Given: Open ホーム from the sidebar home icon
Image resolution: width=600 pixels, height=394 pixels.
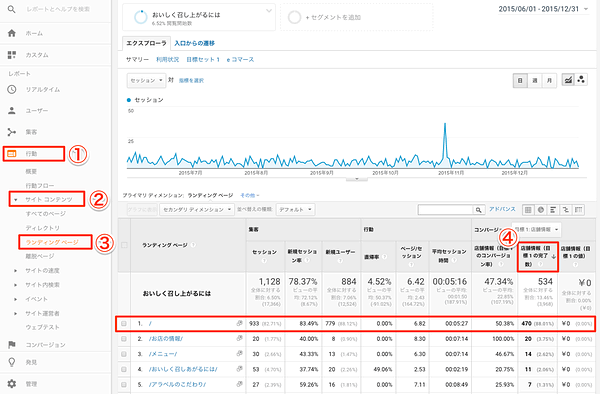Looking at the screenshot, I should click(x=12, y=33).
